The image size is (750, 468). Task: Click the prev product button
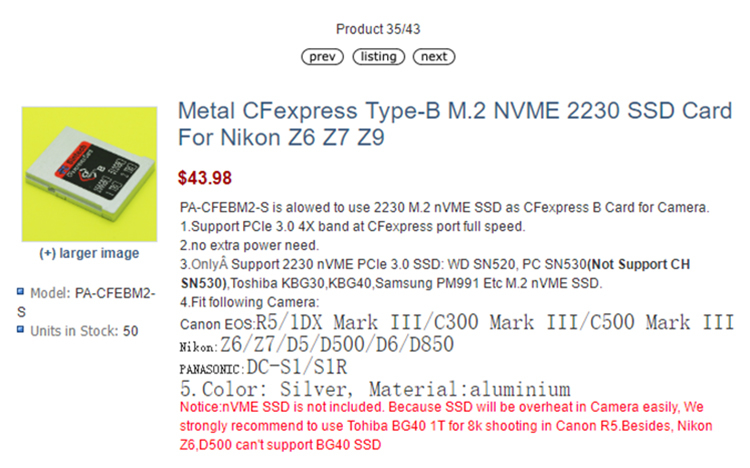pyautogui.click(x=322, y=57)
